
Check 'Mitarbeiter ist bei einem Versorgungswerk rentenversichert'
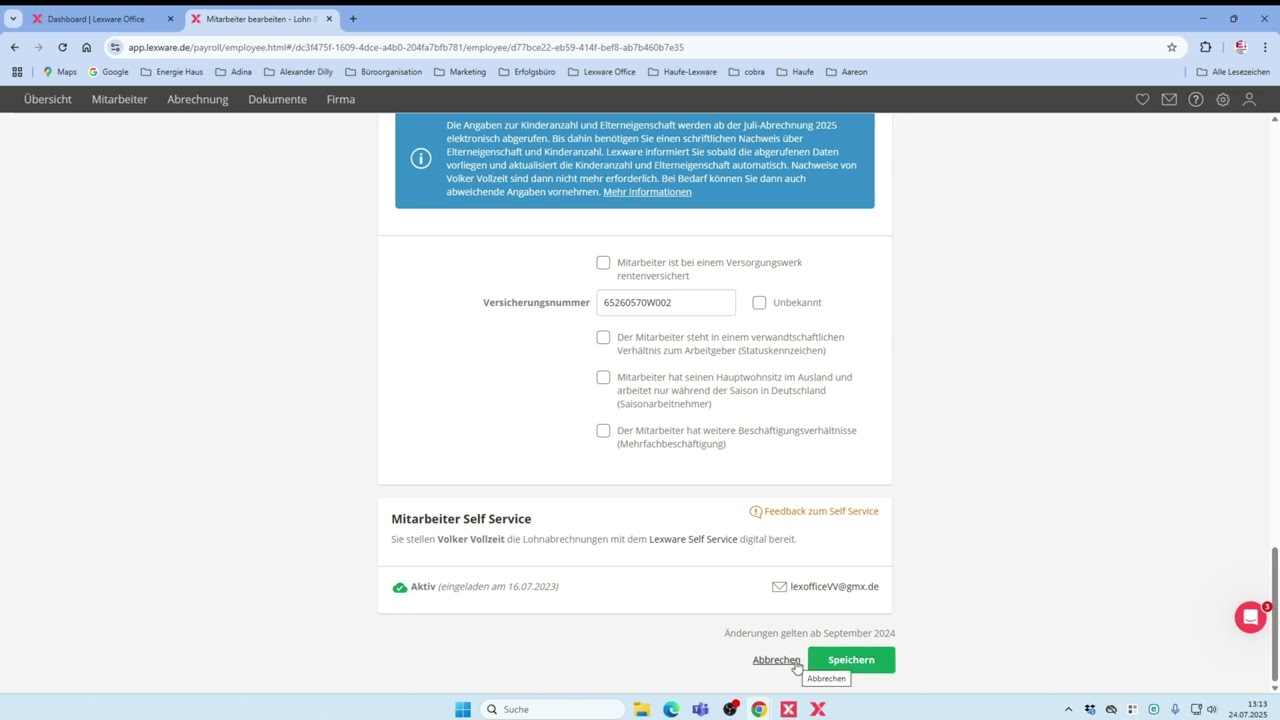[x=603, y=263]
